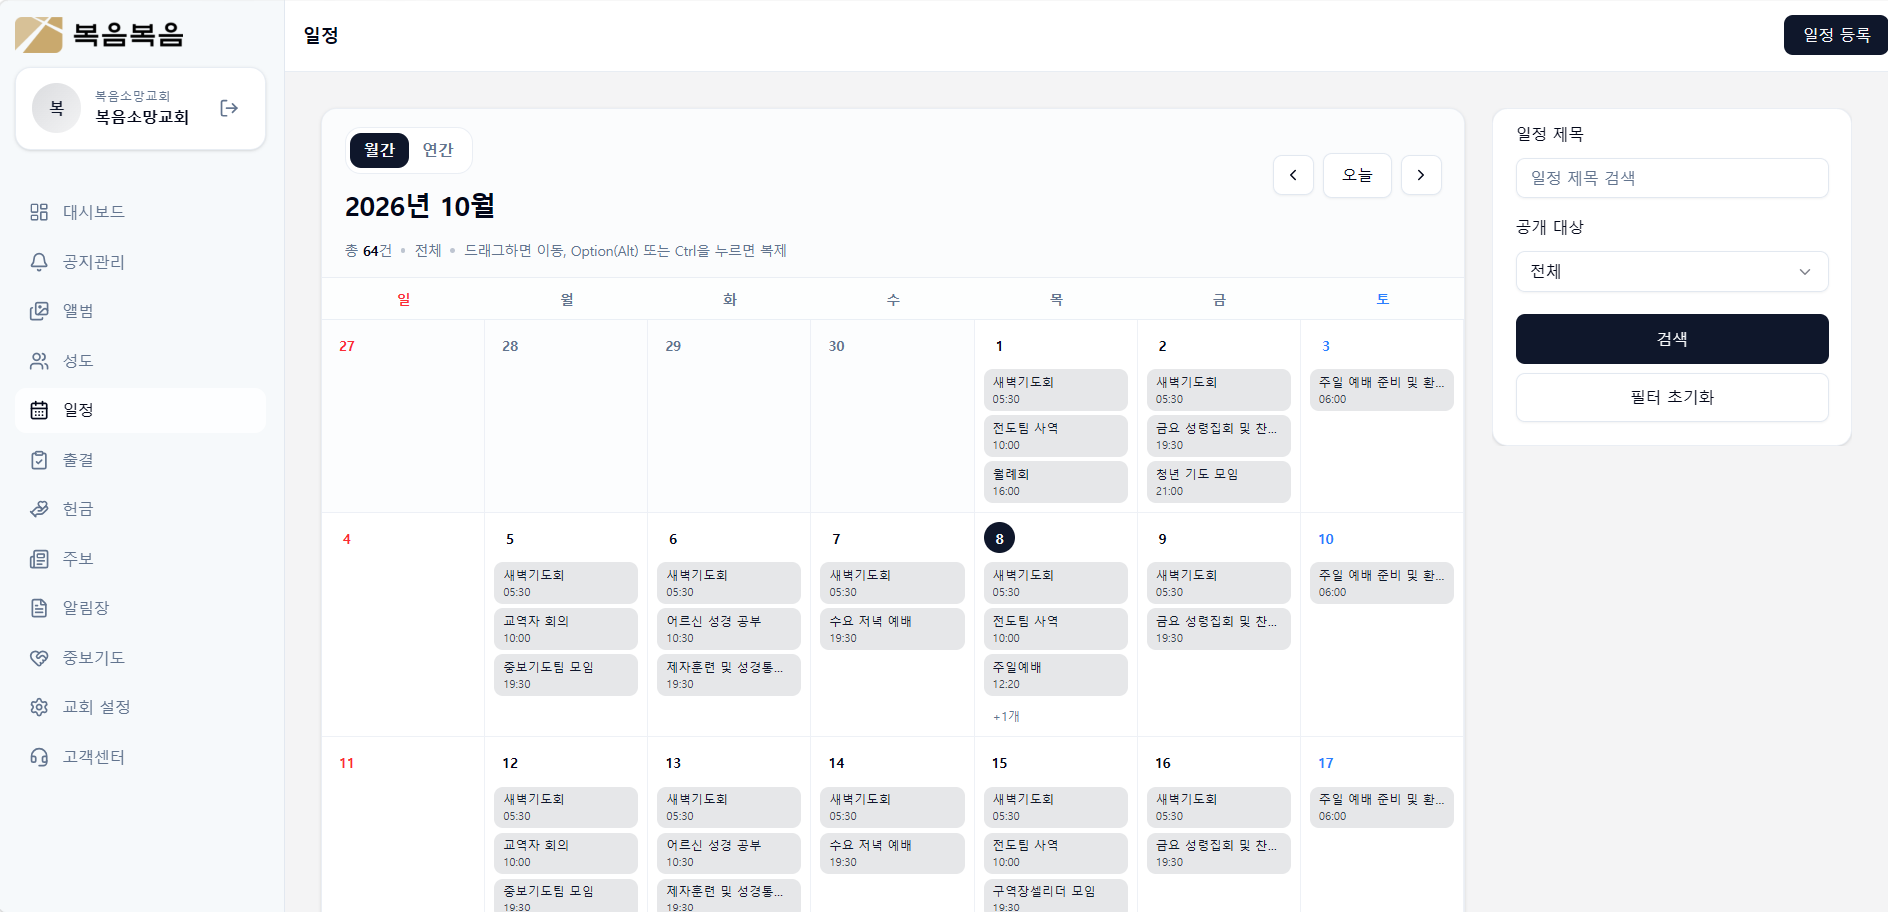Open 공지관리 menu item
1888x912 pixels.
140,262
